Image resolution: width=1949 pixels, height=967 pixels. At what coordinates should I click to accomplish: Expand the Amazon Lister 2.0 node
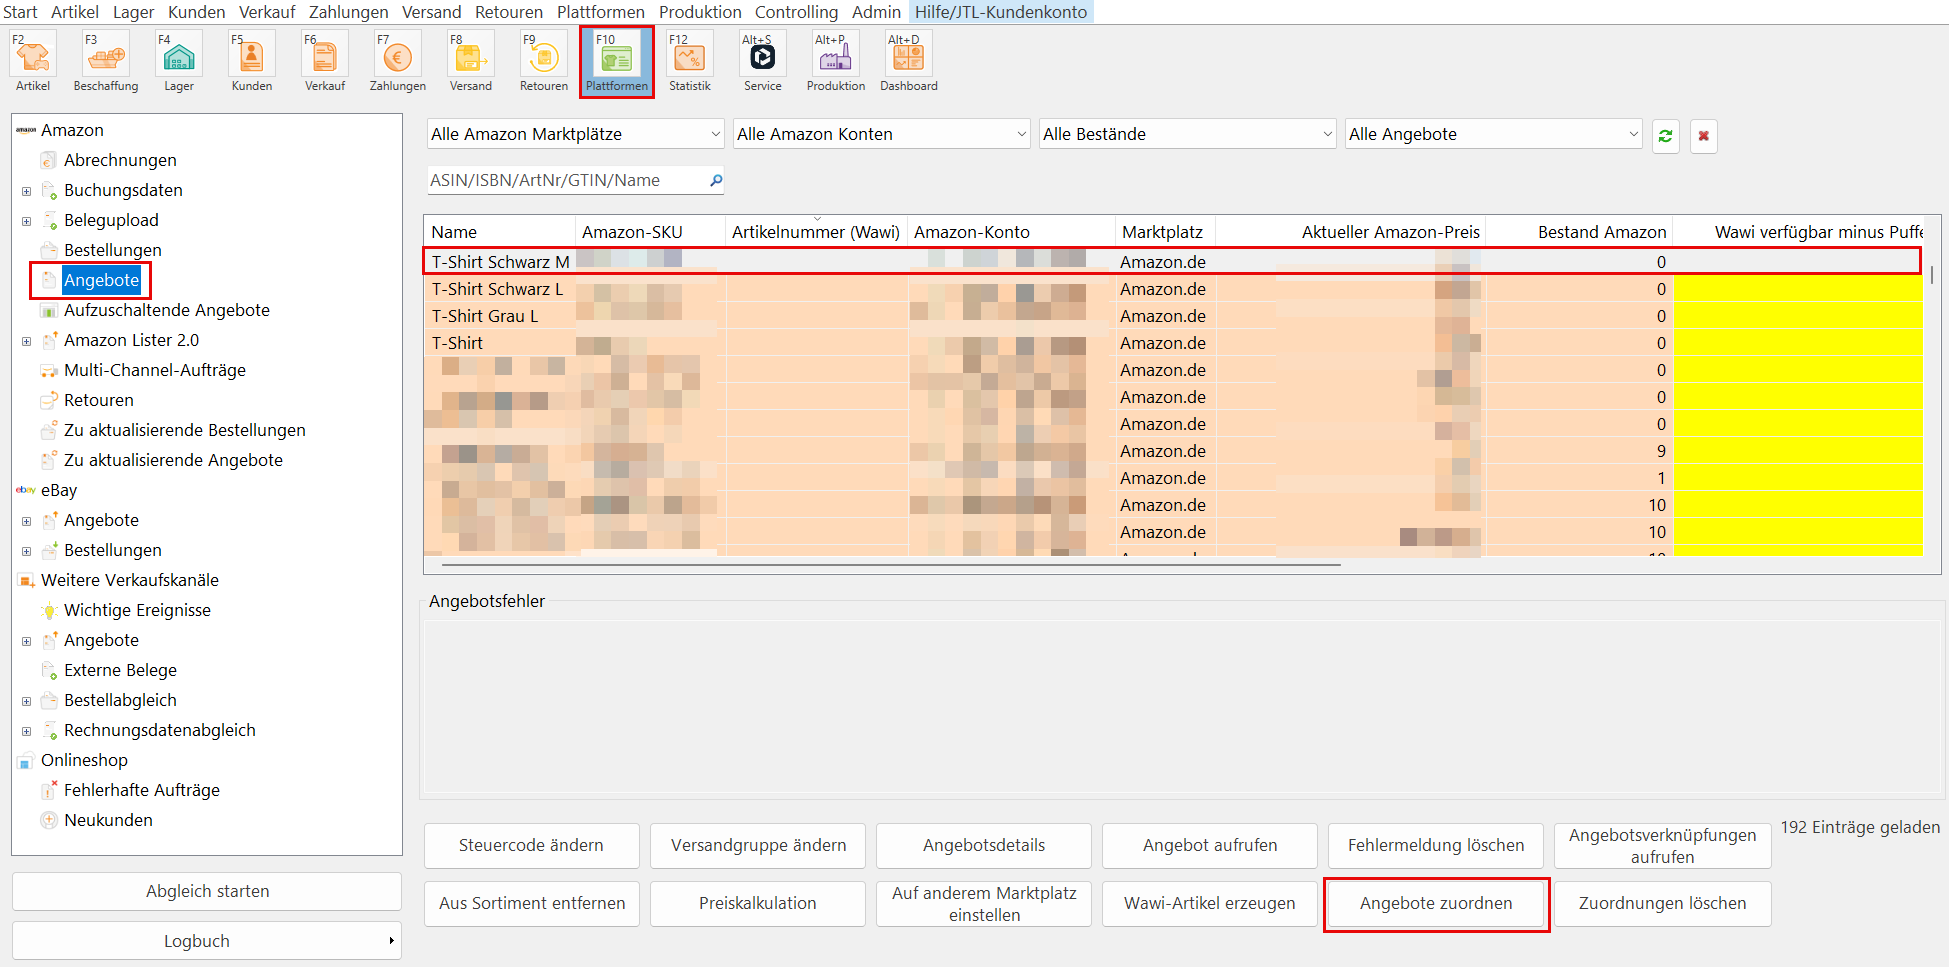point(27,341)
